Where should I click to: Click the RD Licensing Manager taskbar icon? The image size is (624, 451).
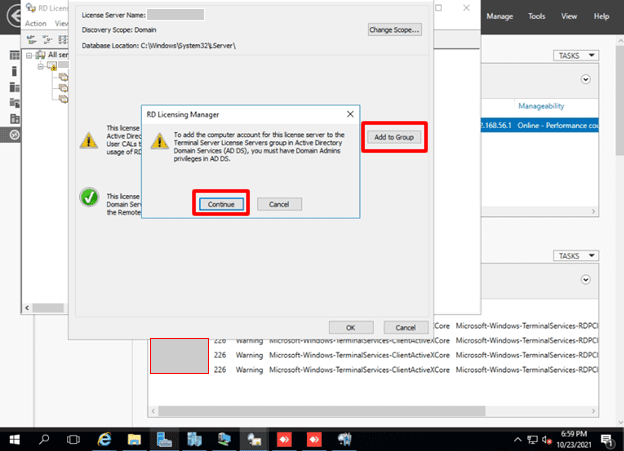tap(254, 440)
